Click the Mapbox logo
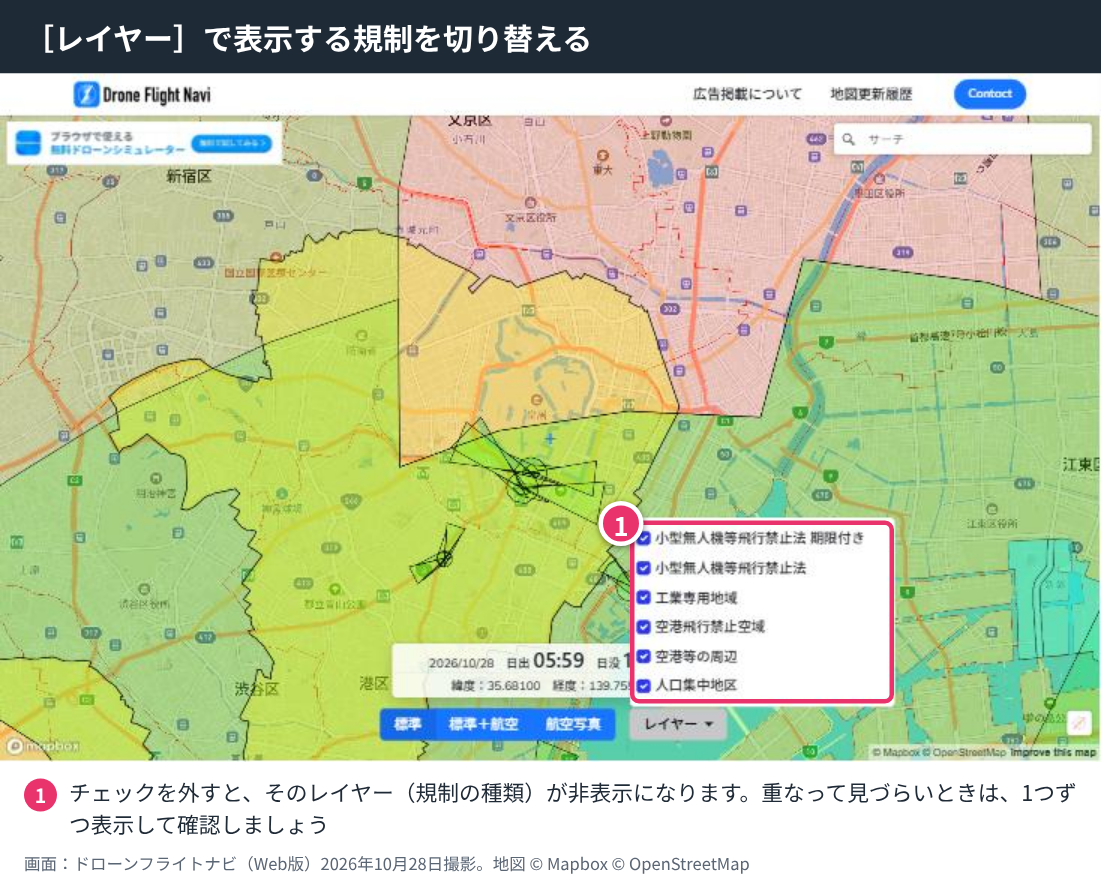The image size is (1101, 891). (44, 746)
